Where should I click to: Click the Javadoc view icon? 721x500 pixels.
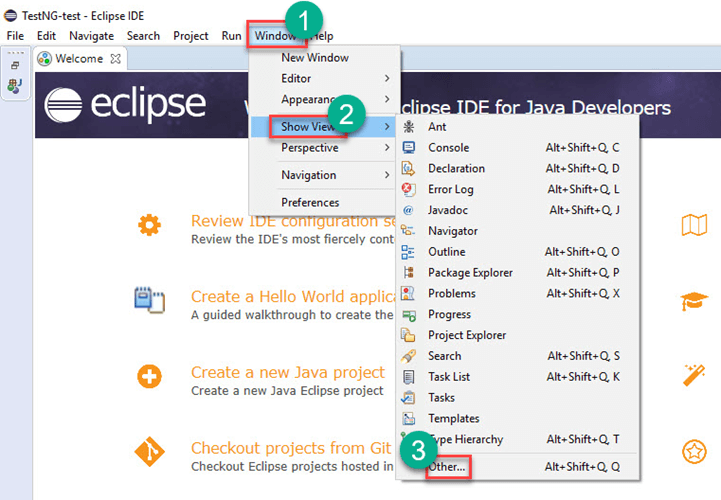(408, 210)
